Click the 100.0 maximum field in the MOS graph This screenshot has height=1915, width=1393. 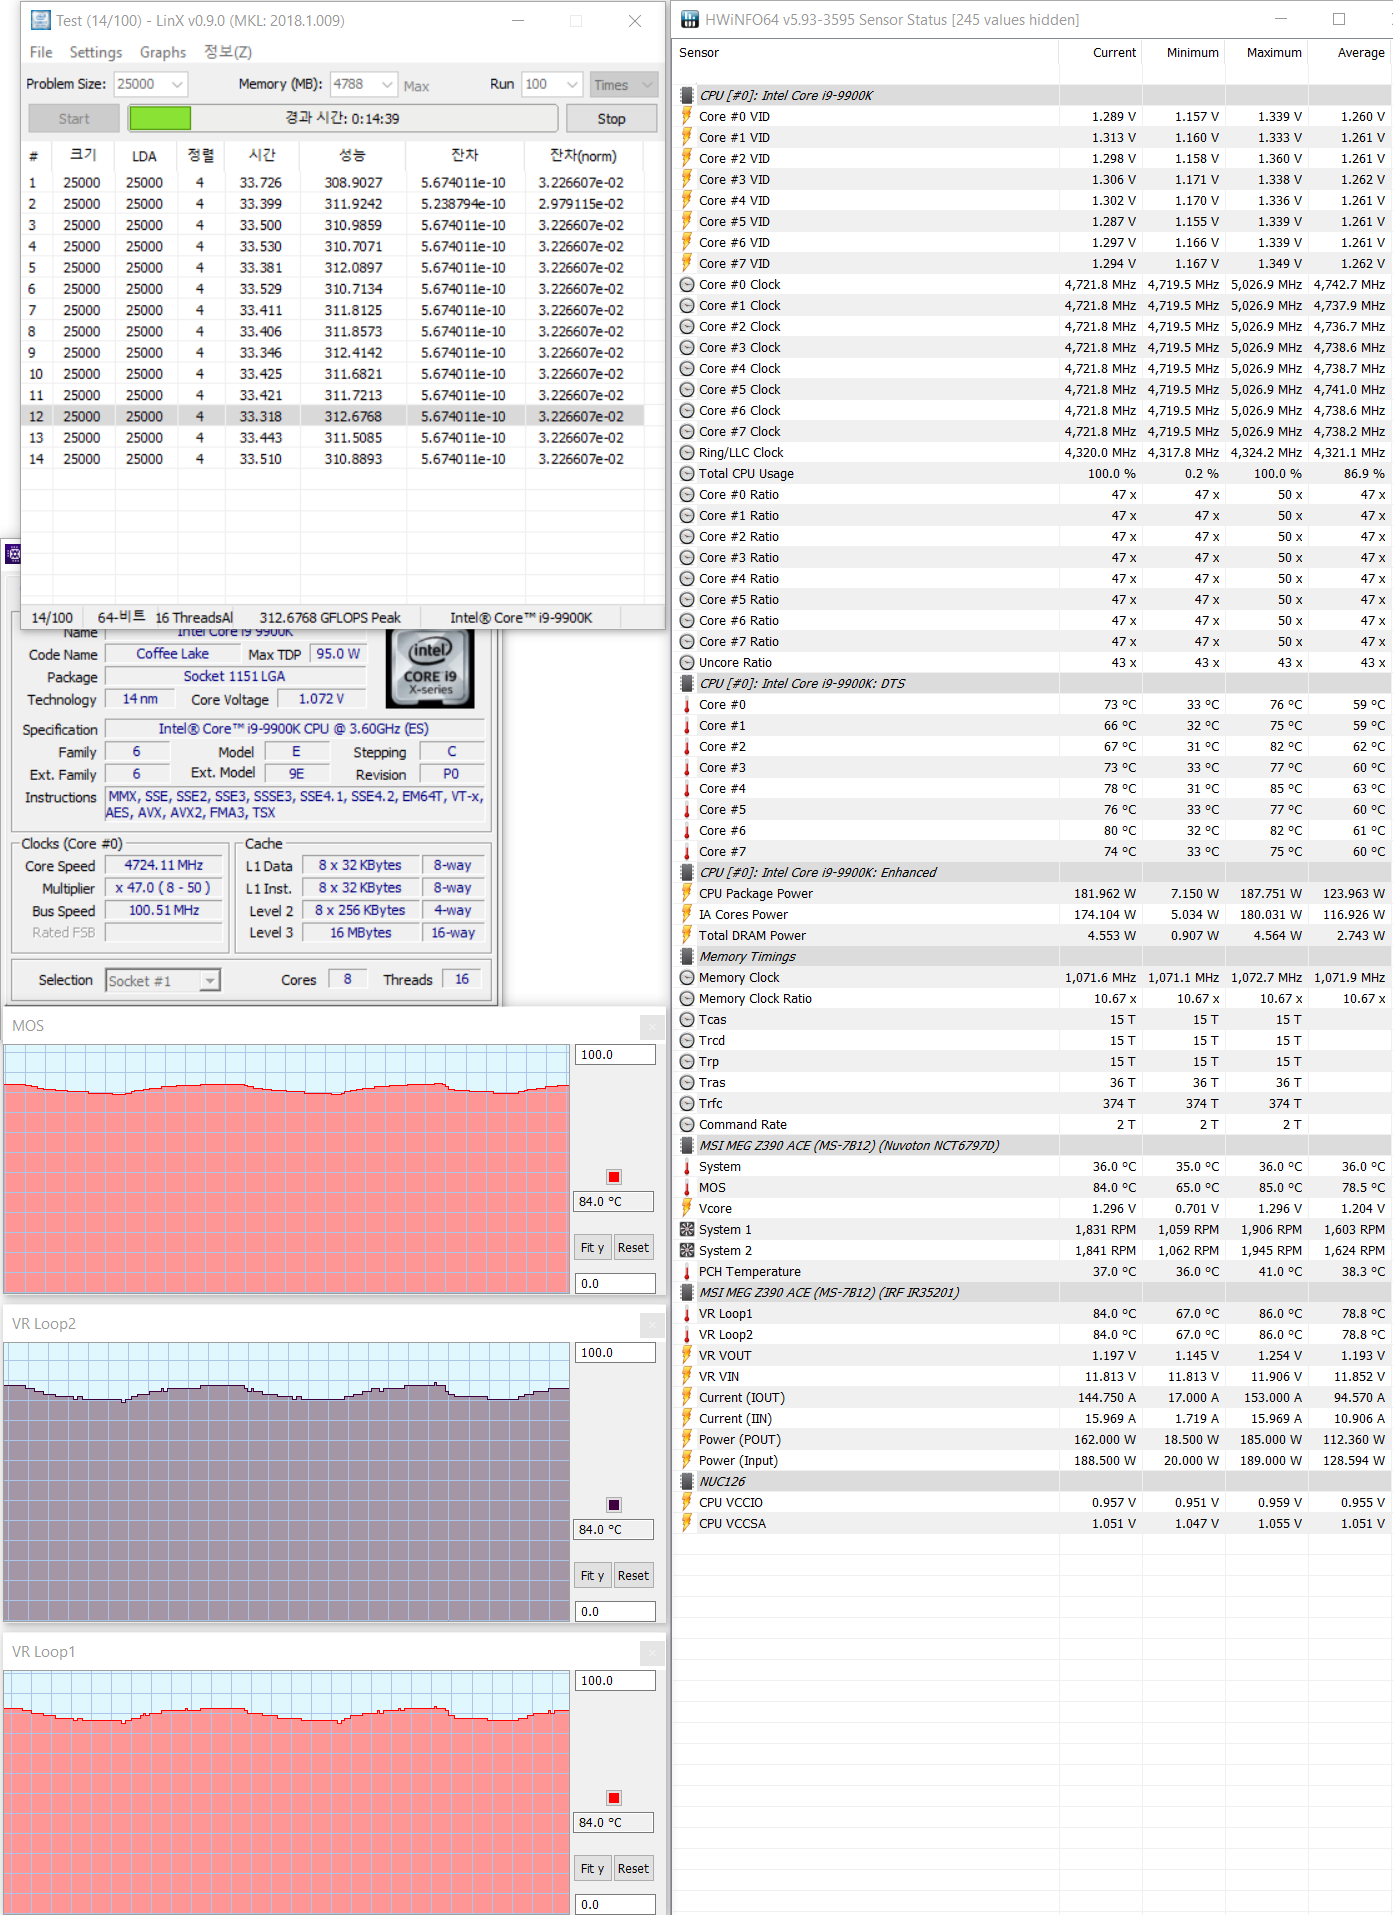pyautogui.click(x=615, y=1055)
